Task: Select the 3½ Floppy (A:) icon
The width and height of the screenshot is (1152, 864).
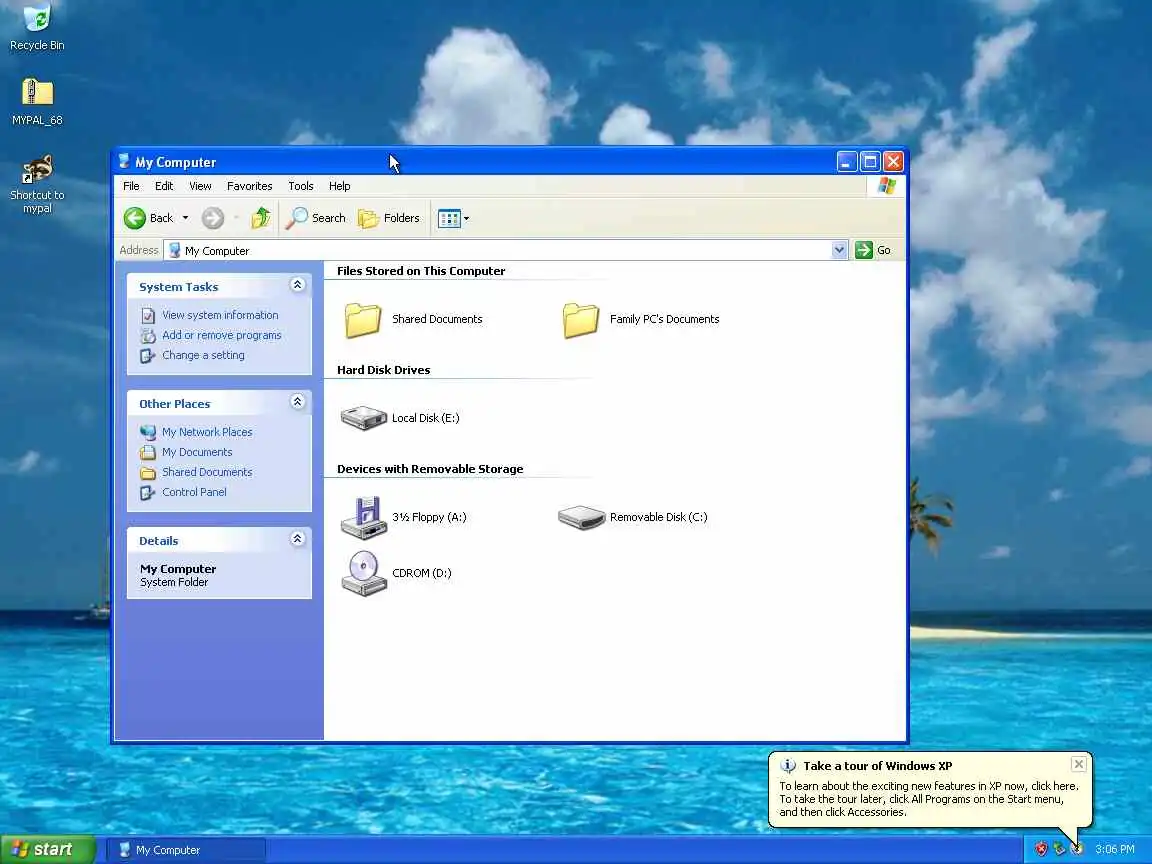Action: 364,517
